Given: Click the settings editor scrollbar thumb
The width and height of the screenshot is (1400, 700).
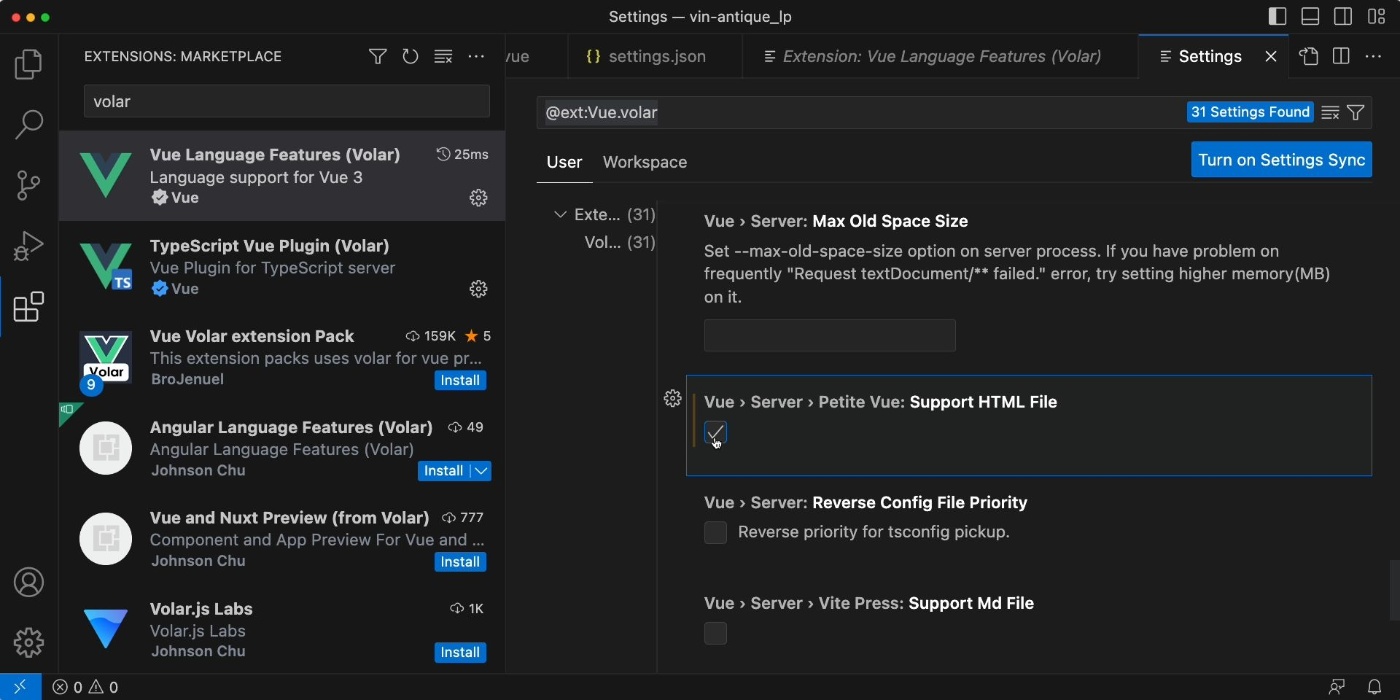Looking at the screenshot, I should click(1394, 590).
